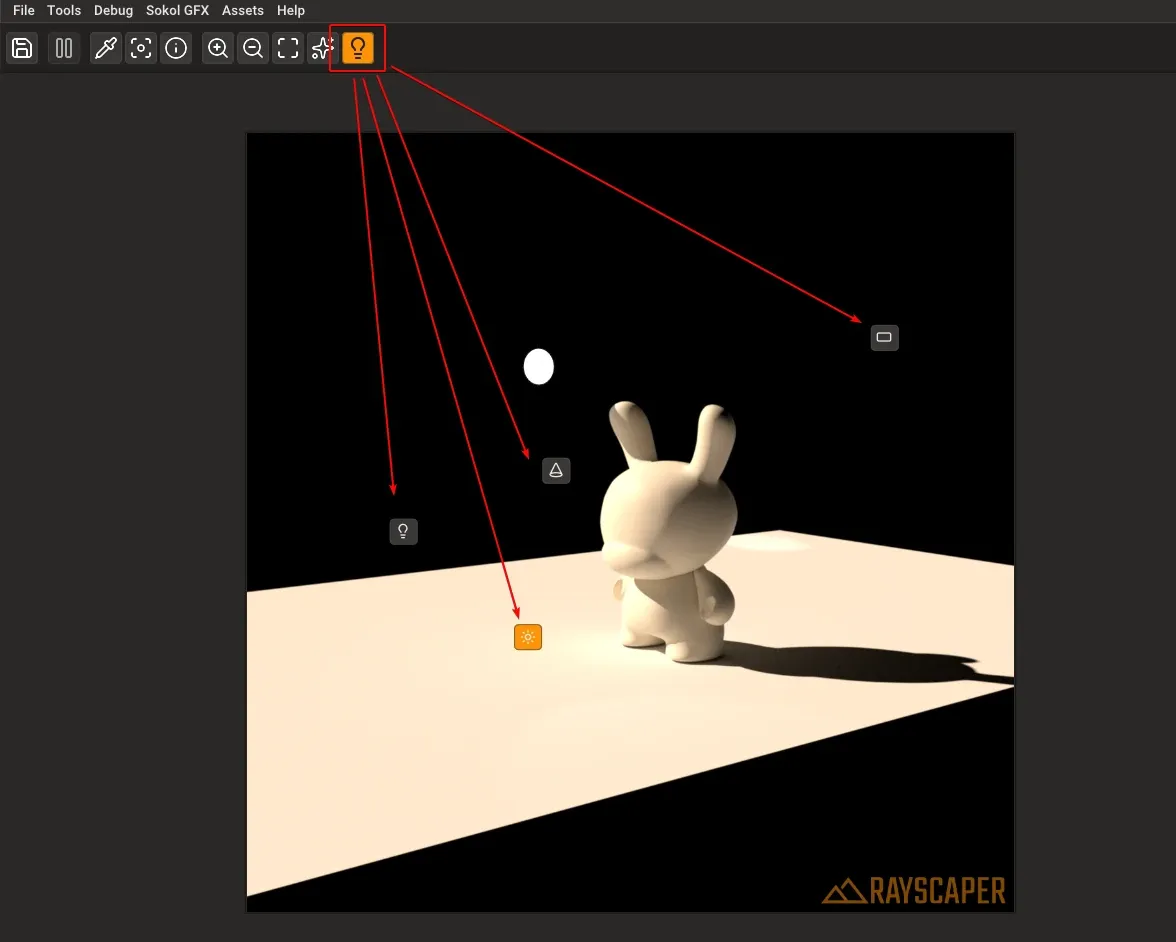This screenshot has height=942, width=1176.
Task: Open the Assets menu
Action: [x=242, y=10]
